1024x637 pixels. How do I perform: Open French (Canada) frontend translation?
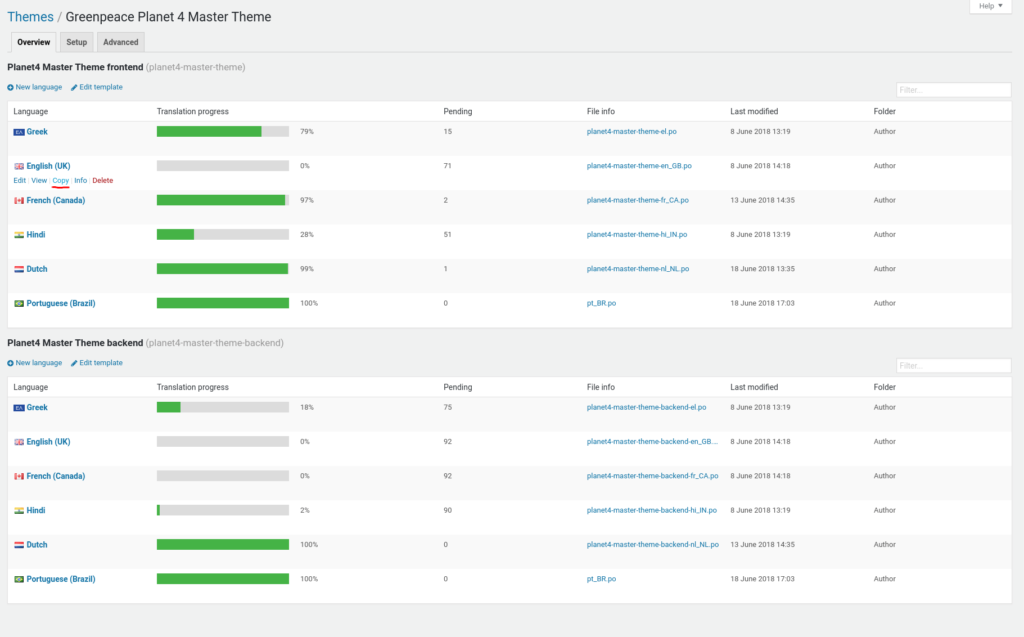click(56, 201)
